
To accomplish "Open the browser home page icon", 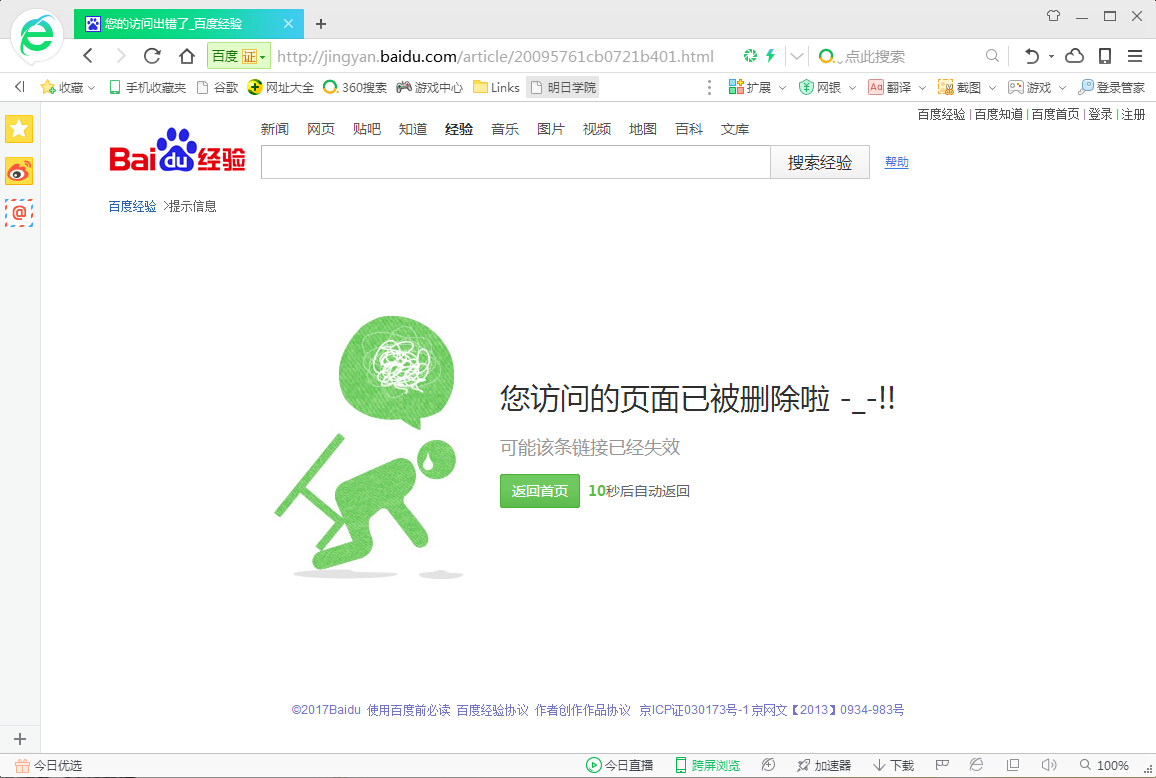I will [187, 56].
